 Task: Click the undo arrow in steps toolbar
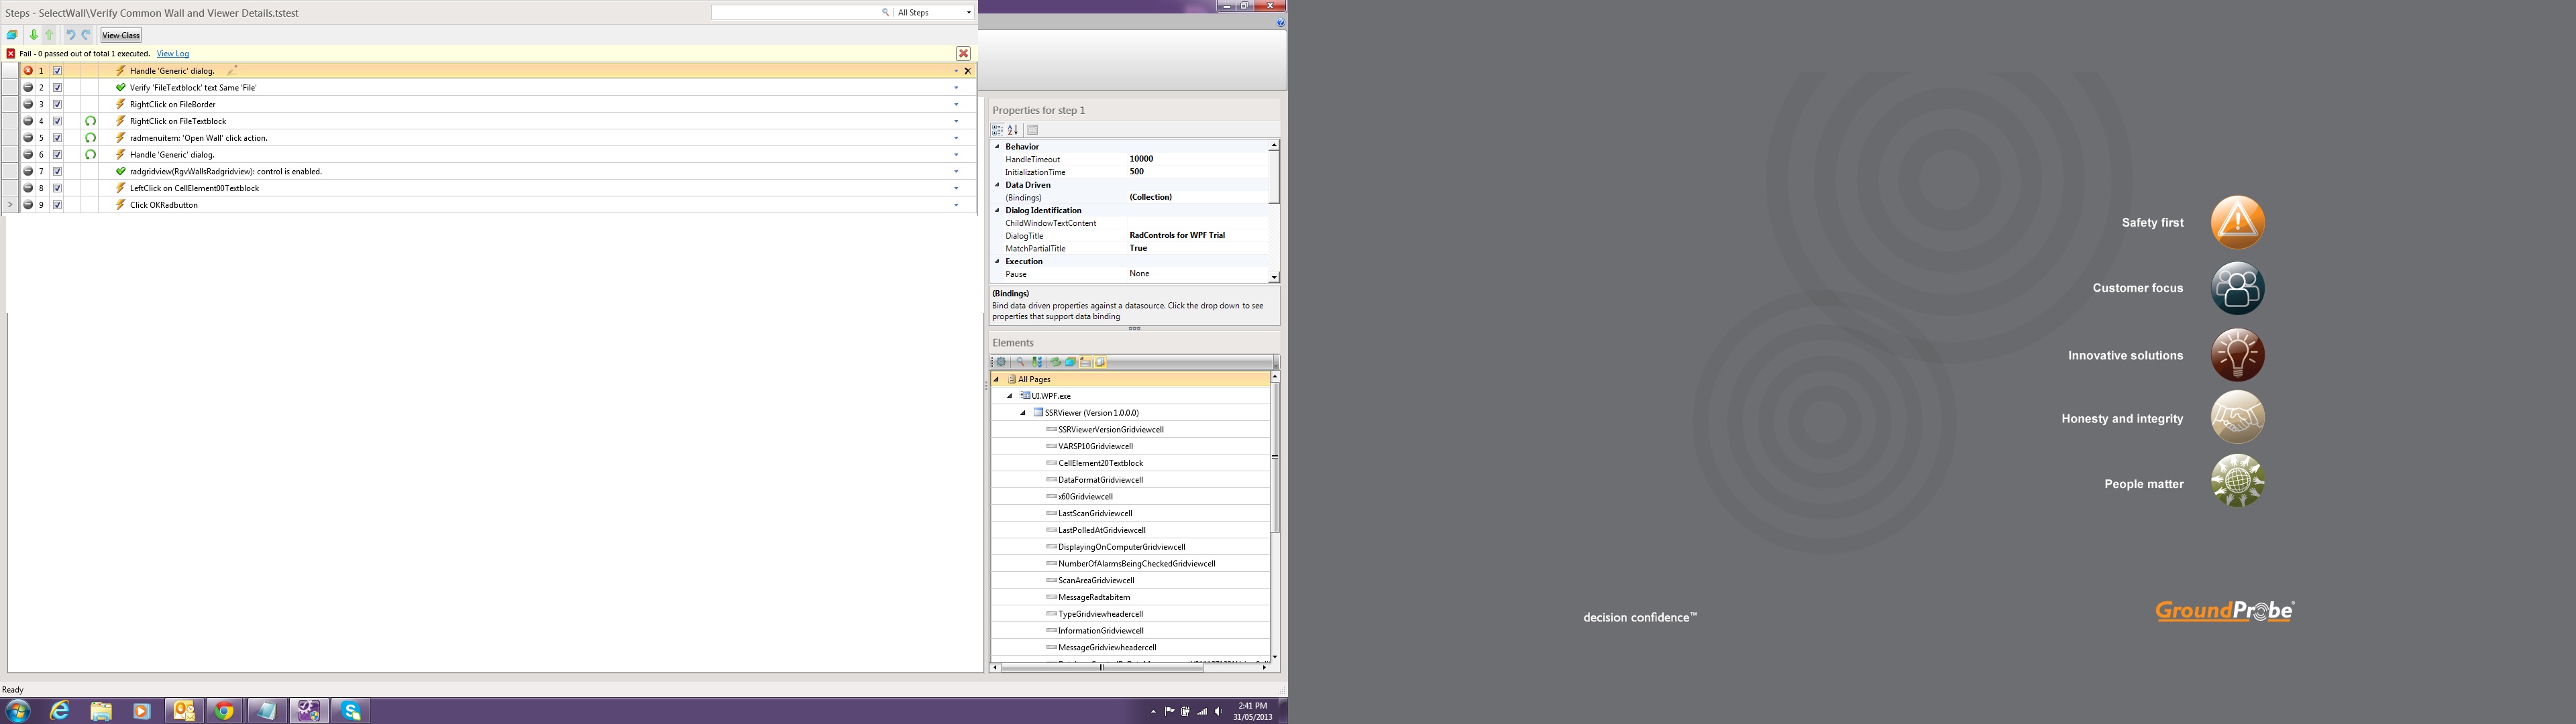click(70, 35)
